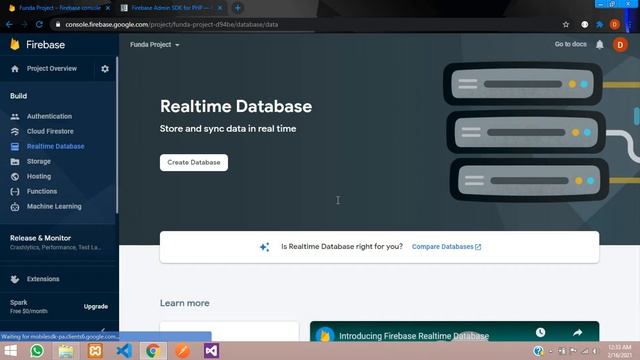Click the Functions brackets icon
Screen dimensions: 640x360
(x=15, y=191)
